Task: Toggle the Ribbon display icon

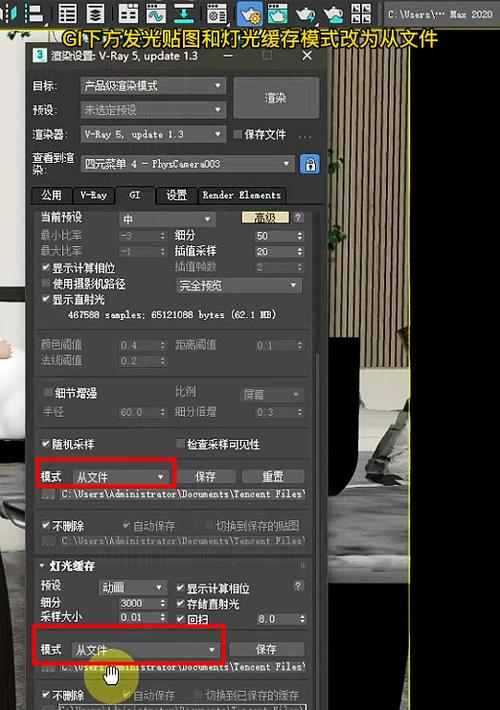Action: (x=128, y=14)
